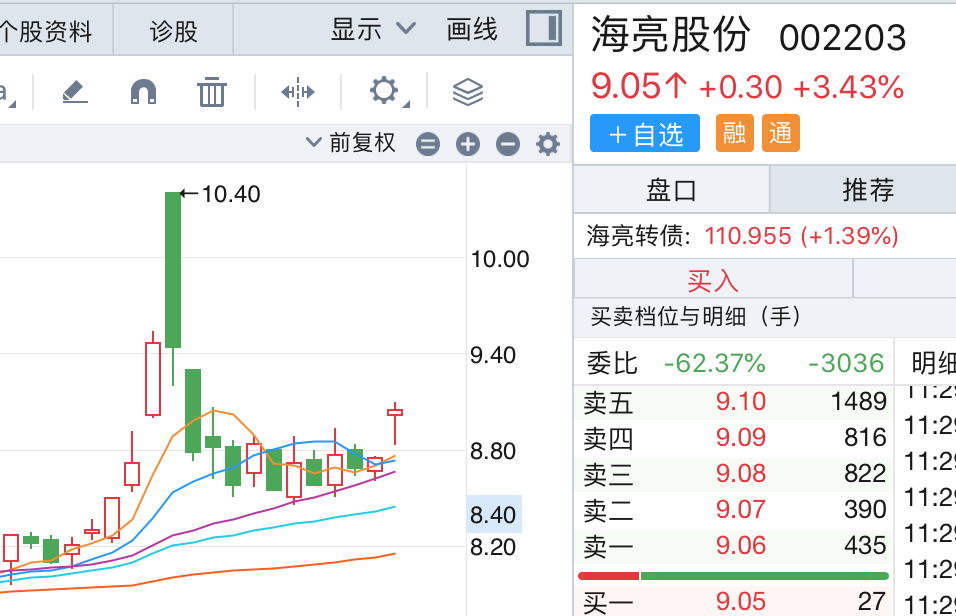Click the 委比 -62.37% value

(715, 364)
